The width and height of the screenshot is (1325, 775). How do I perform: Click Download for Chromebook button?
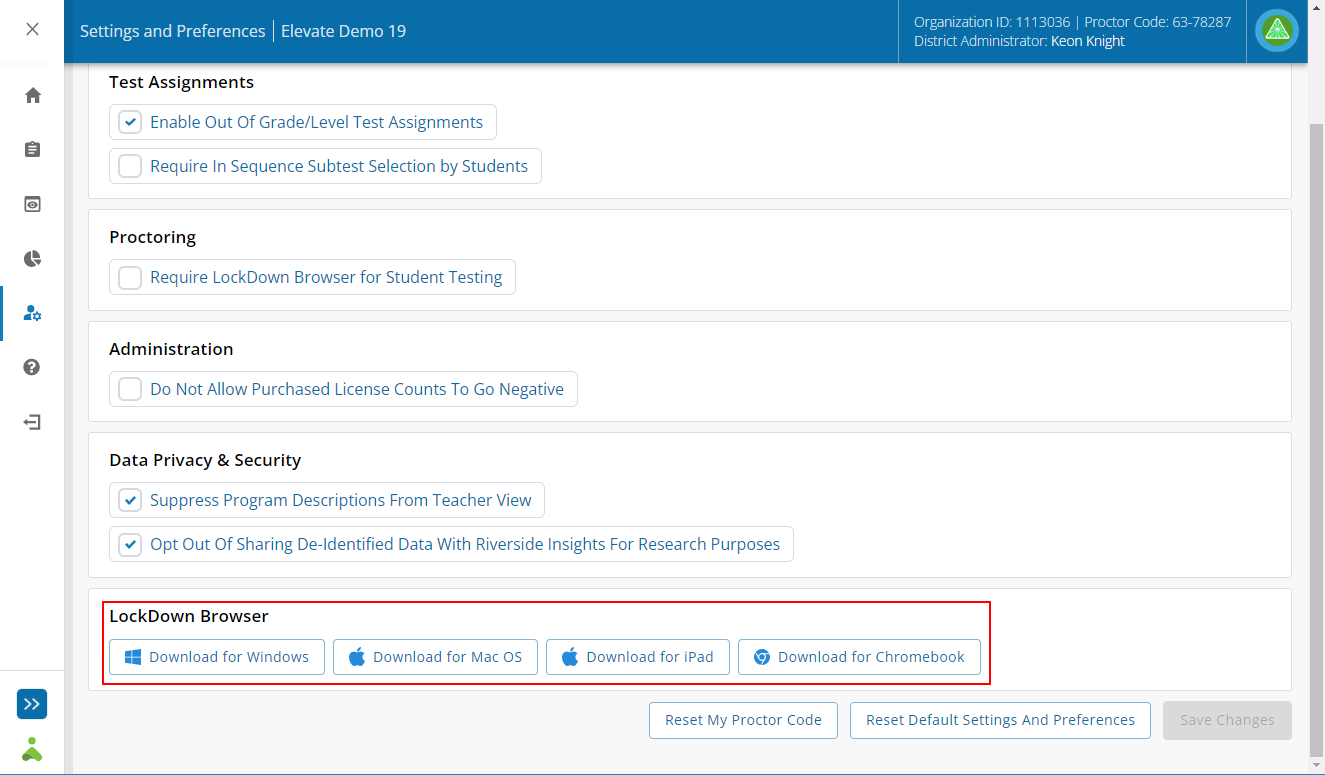coord(859,657)
